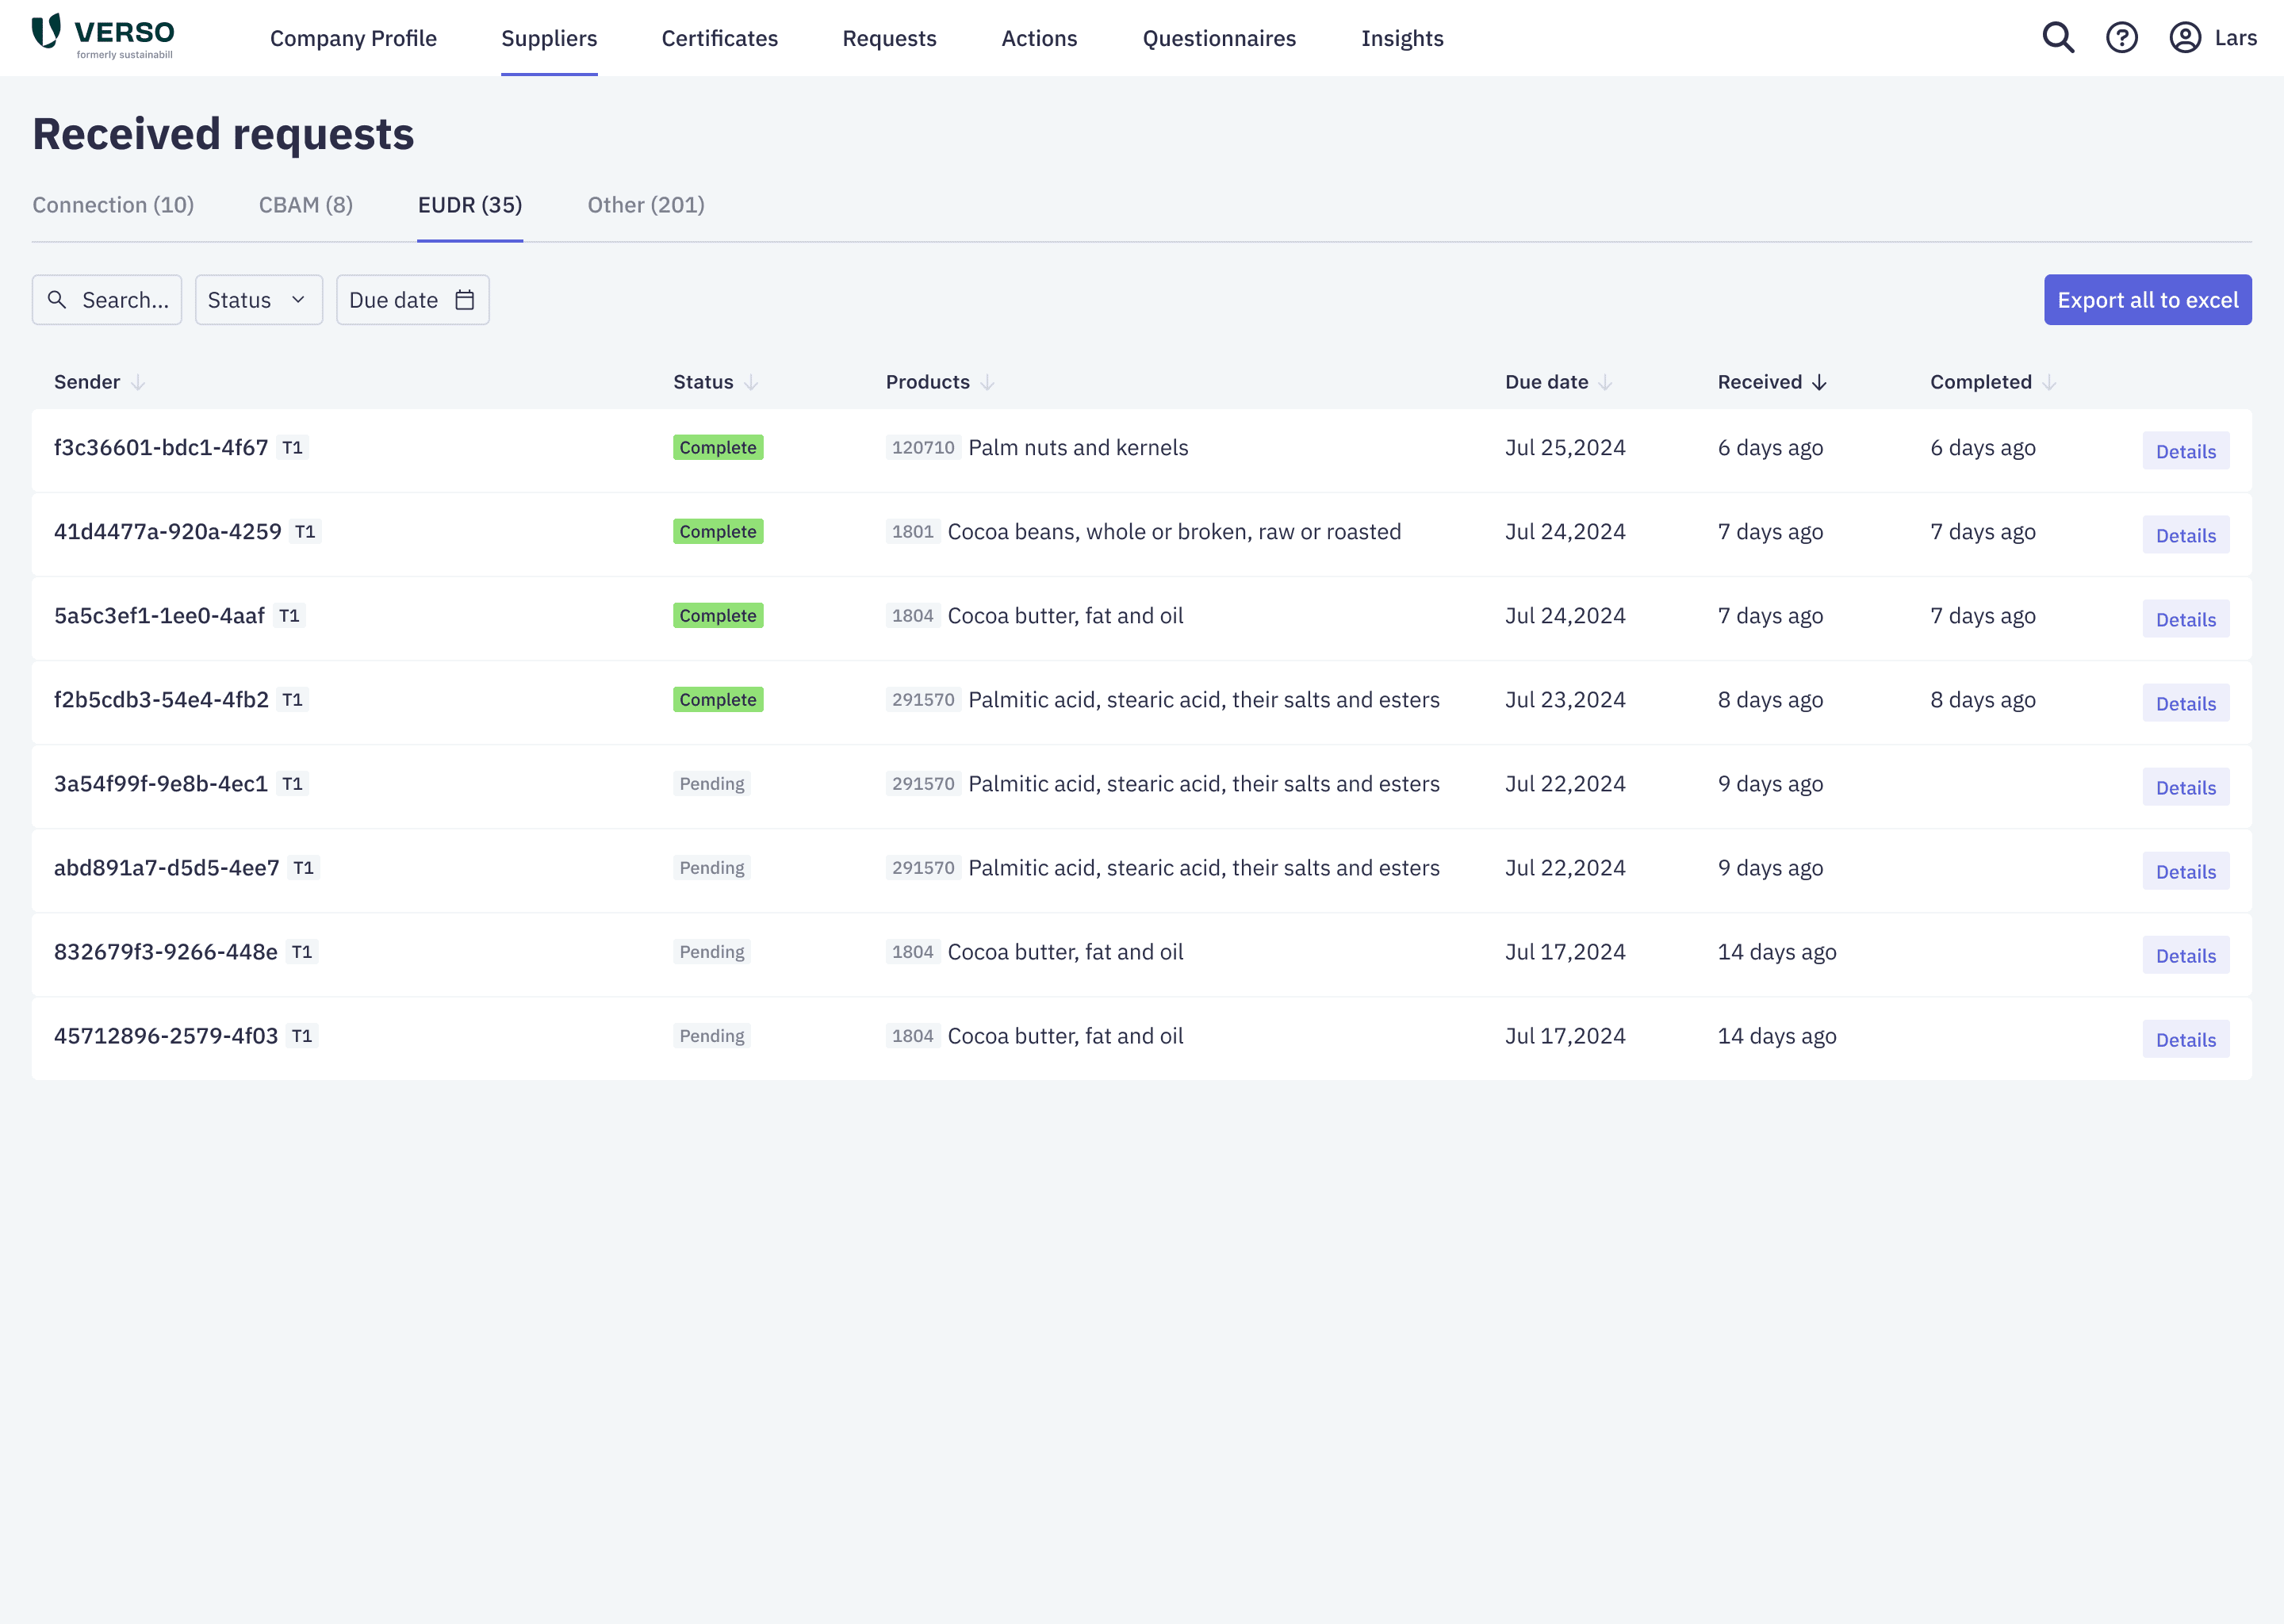Select sender 832679f3-9266-448e
Viewport: 2284px width, 1624px height.
[x=166, y=952]
